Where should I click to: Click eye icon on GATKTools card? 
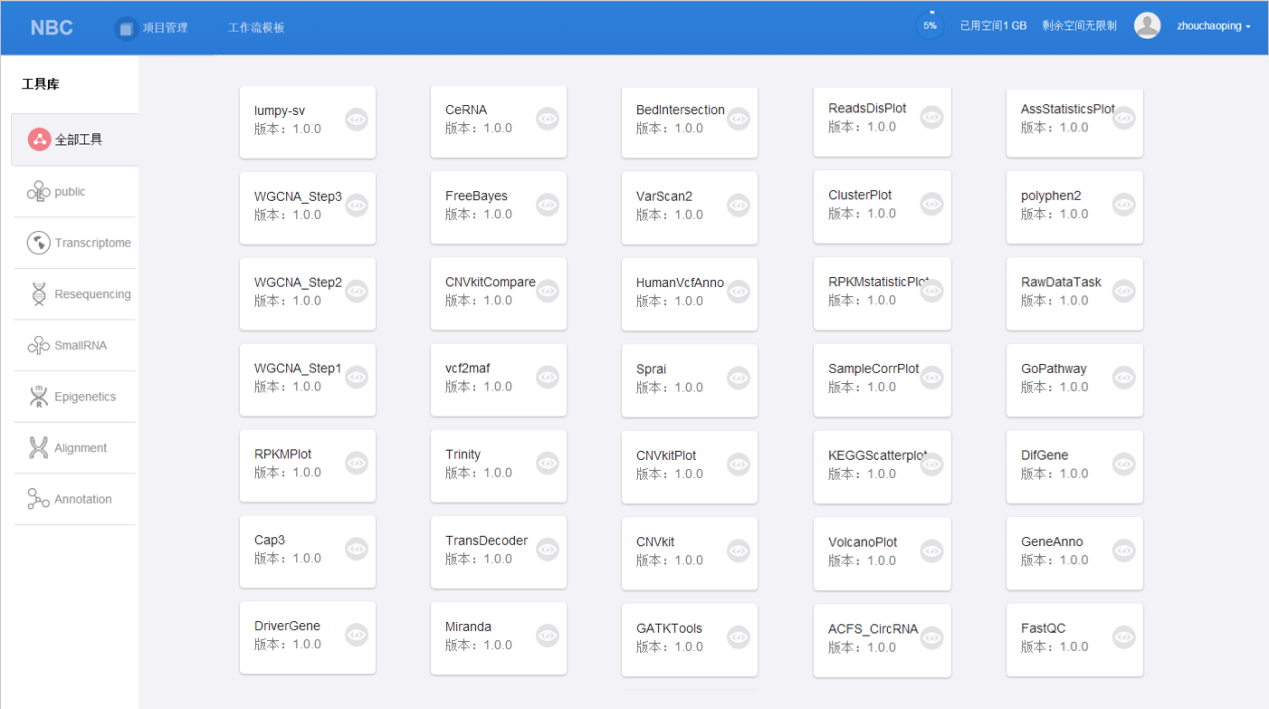(738, 637)
